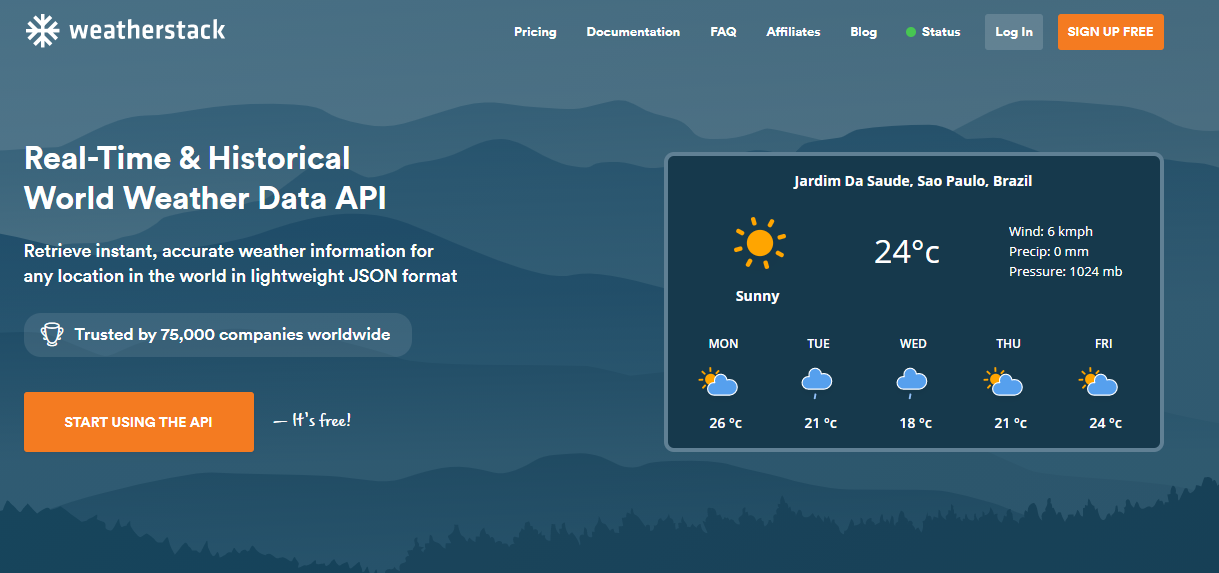The width and height of the screenshot is (1219, 573).
Task: Click the Jardim Da Saude location title
Action: point(913,181)
